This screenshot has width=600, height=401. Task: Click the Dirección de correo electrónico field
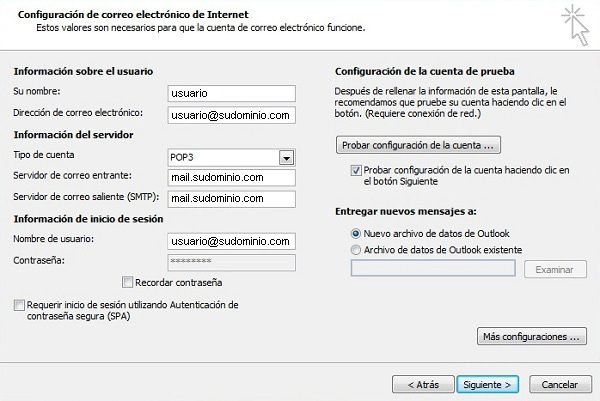(232, 115)
